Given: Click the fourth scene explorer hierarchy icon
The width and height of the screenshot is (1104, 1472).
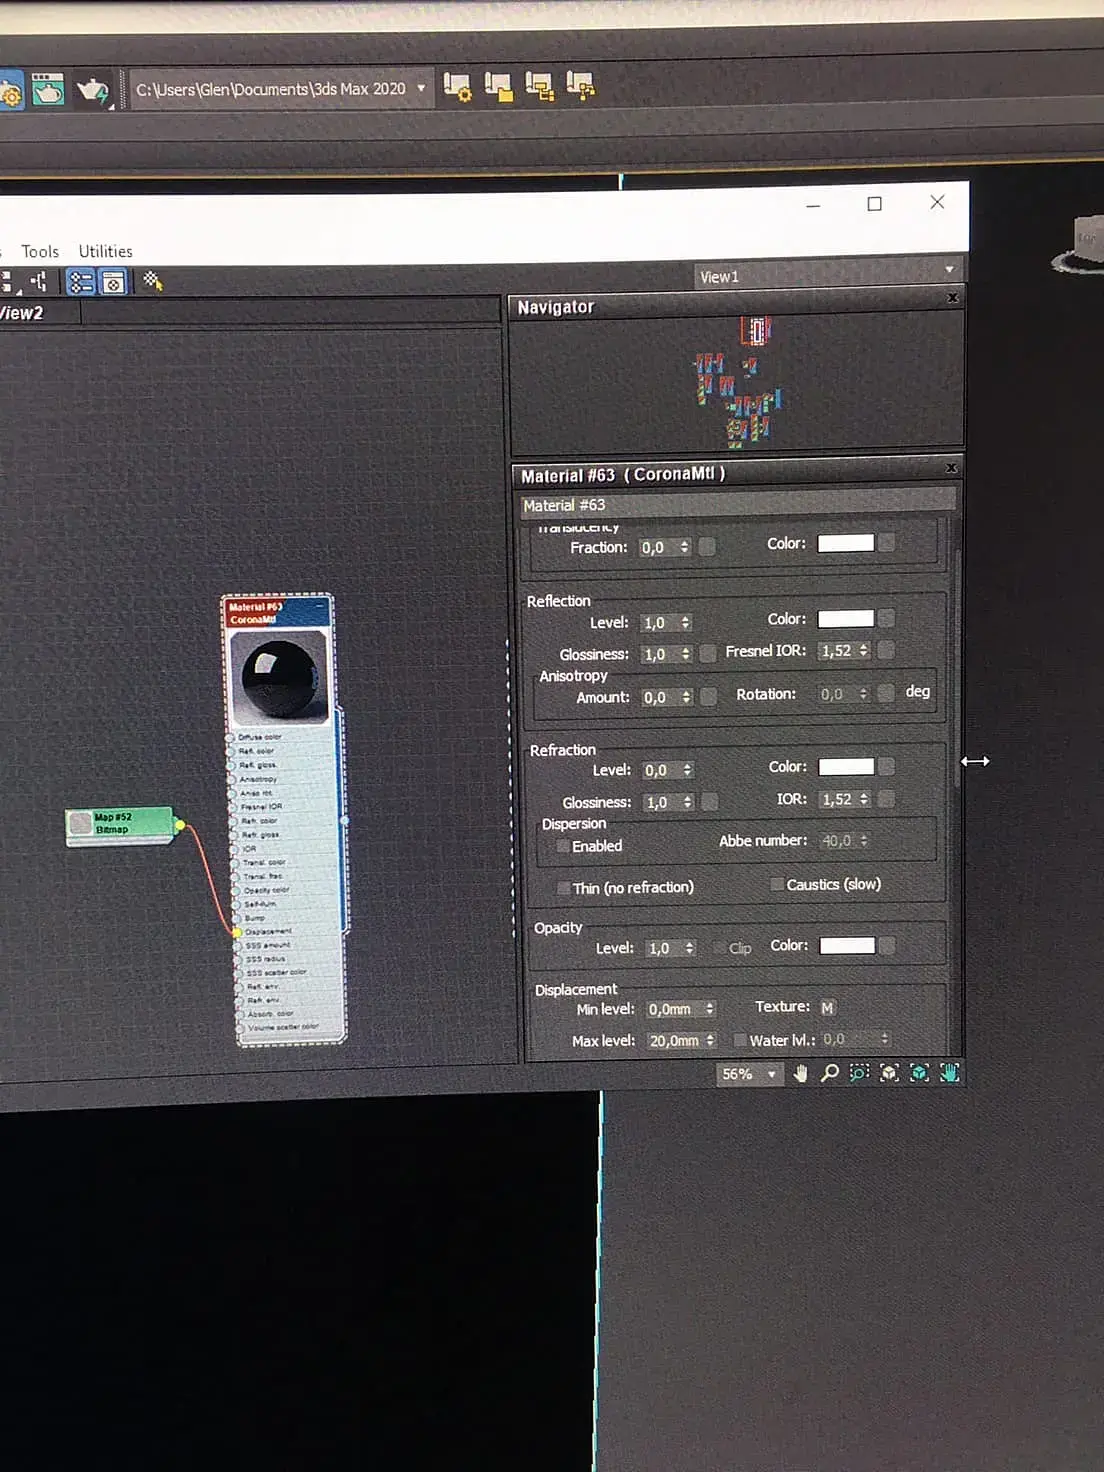Looking at the screenshot, I should point(580,87).
